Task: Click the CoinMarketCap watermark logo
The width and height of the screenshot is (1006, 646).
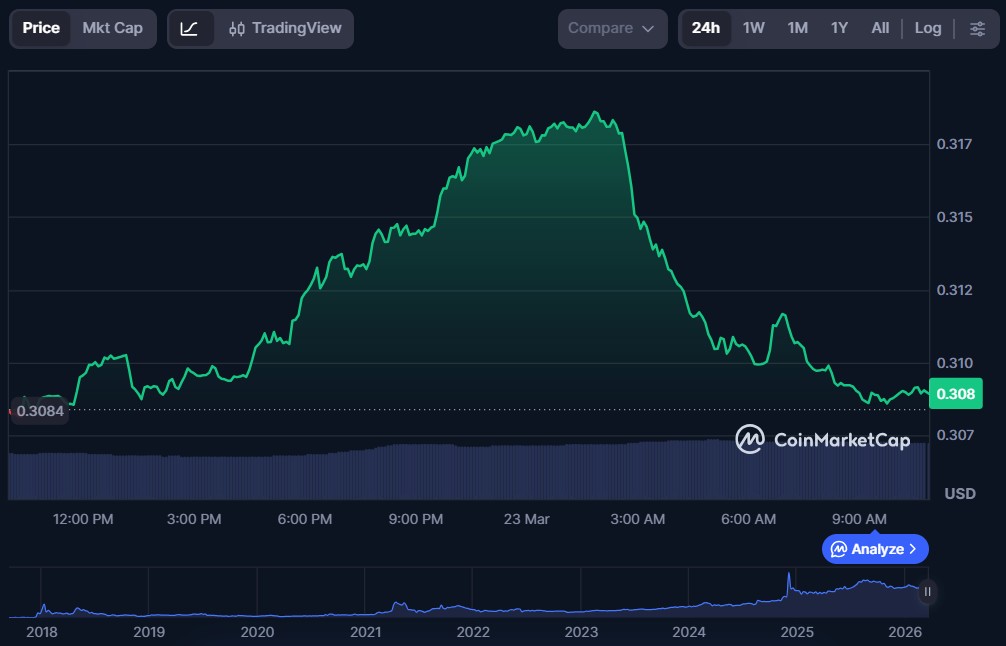Action: [x=822, y=439]
